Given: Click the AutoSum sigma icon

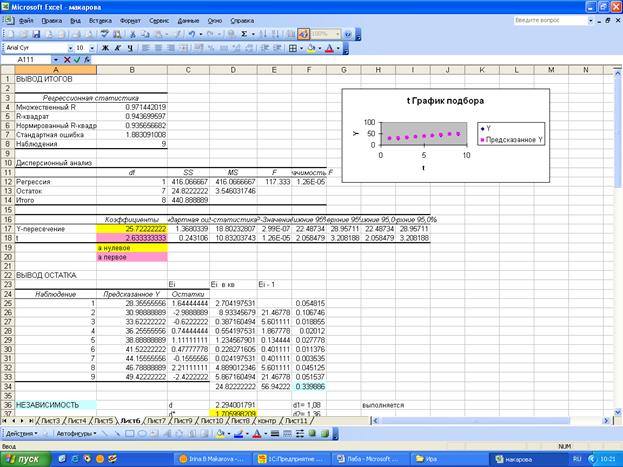Looking at the screenshot, I should [244, 33].
